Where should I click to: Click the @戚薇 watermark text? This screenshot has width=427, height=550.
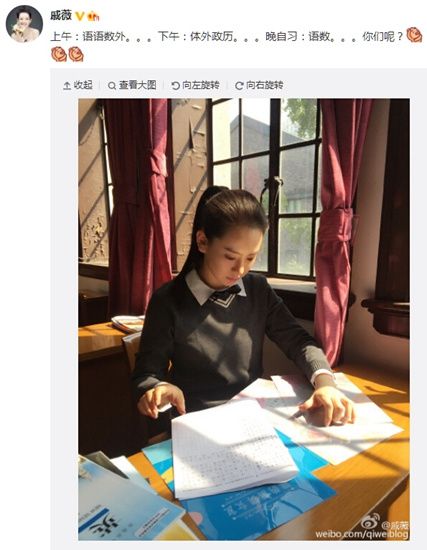pos(395,525)
